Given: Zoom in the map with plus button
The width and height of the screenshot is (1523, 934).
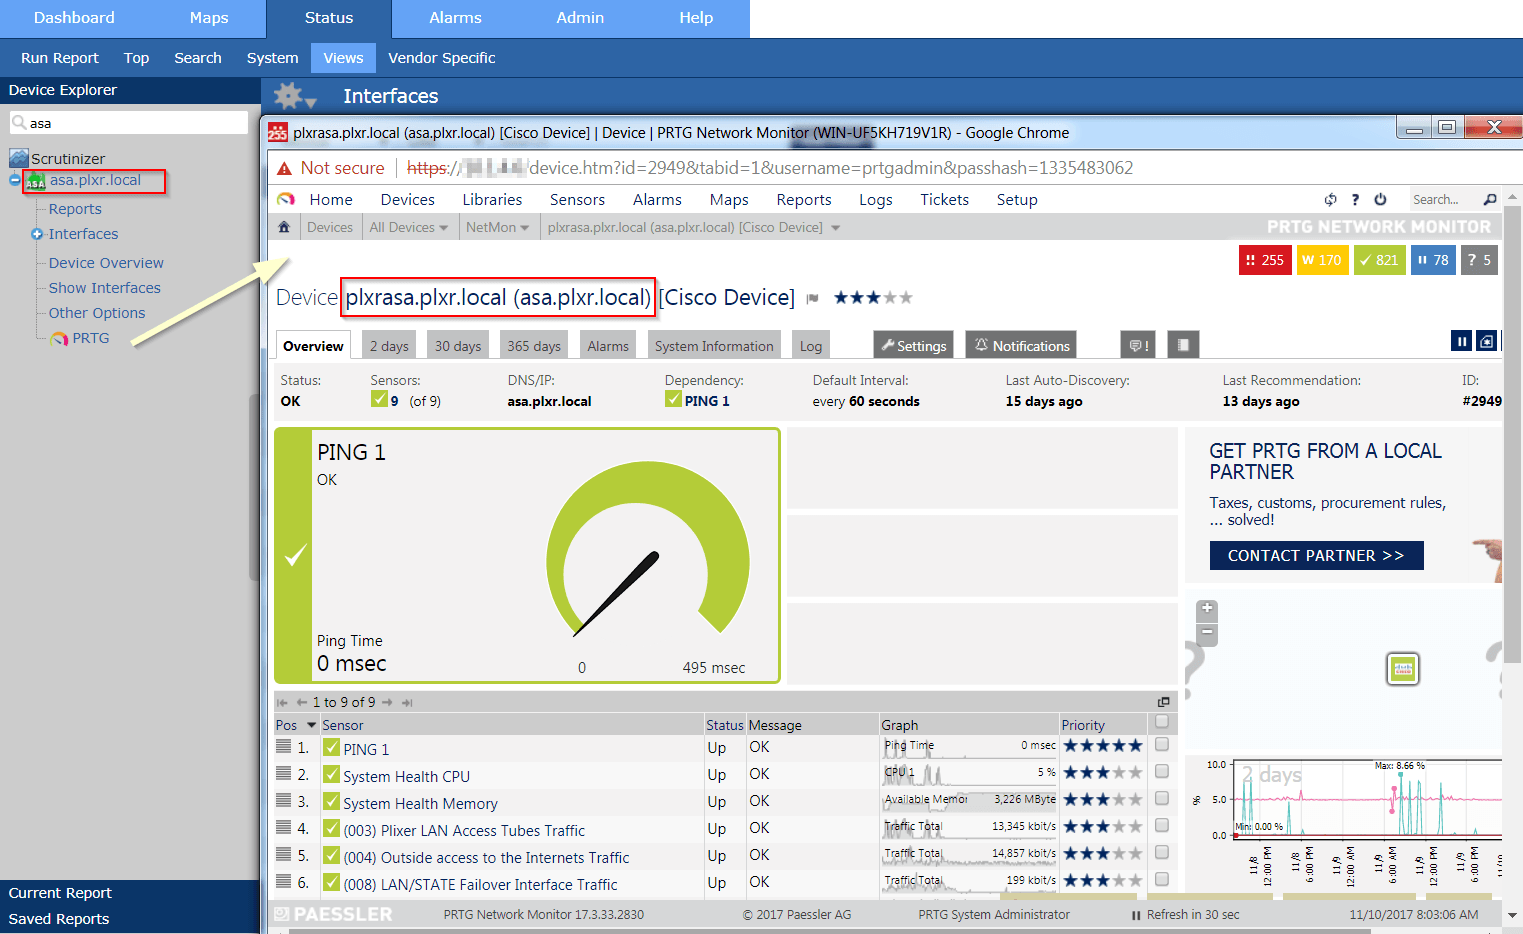Looking at the screenshot, I should click(x=1207, y=609).
